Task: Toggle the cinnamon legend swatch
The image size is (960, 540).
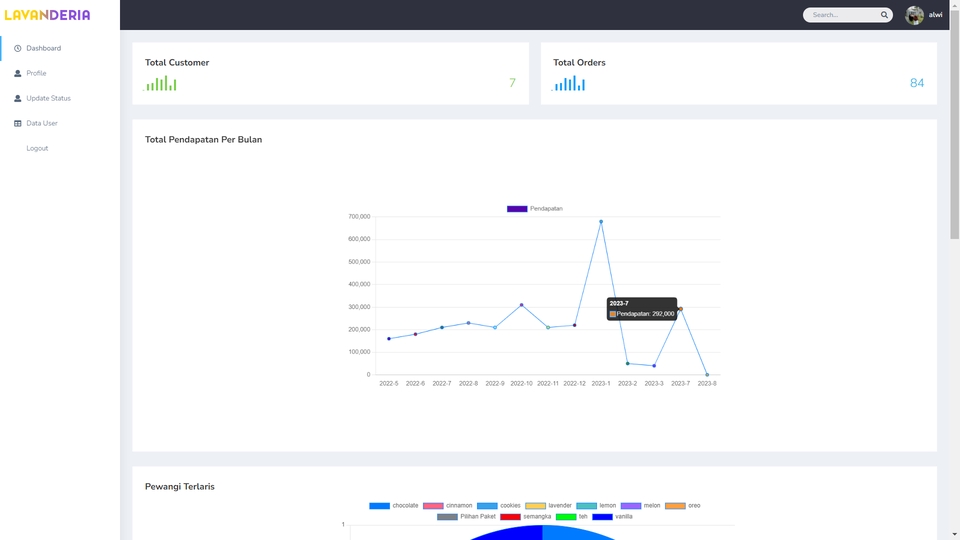Action: pyautogui.click(x=433, y=506)
